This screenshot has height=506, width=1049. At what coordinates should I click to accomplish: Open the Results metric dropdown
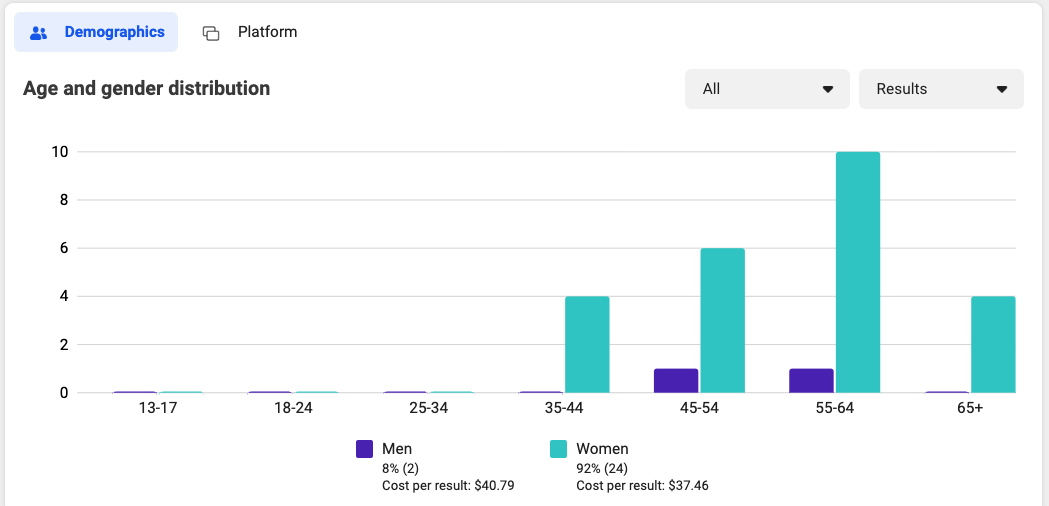pos(941,89)
